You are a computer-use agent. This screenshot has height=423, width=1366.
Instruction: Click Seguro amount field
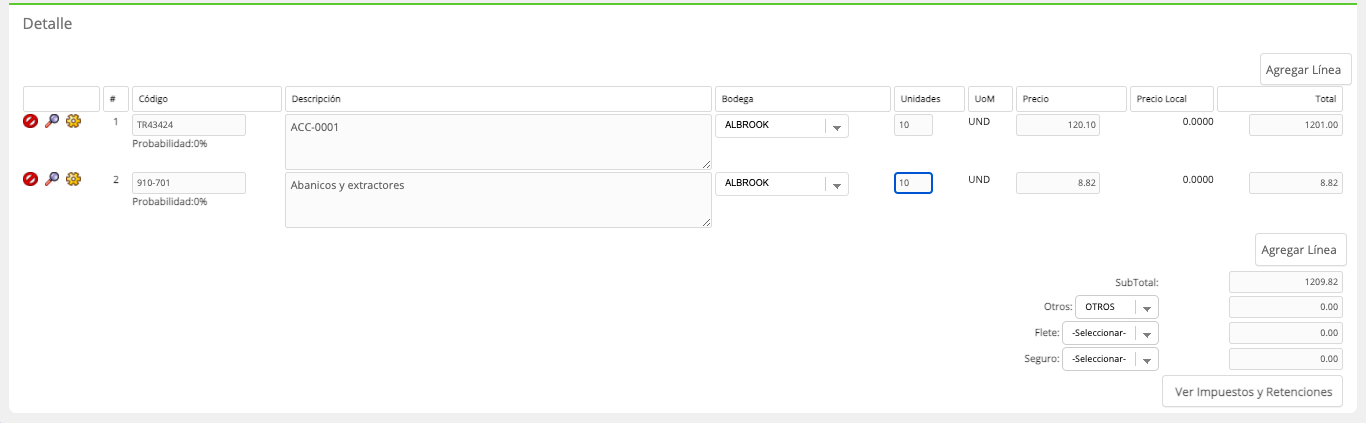1285,359
